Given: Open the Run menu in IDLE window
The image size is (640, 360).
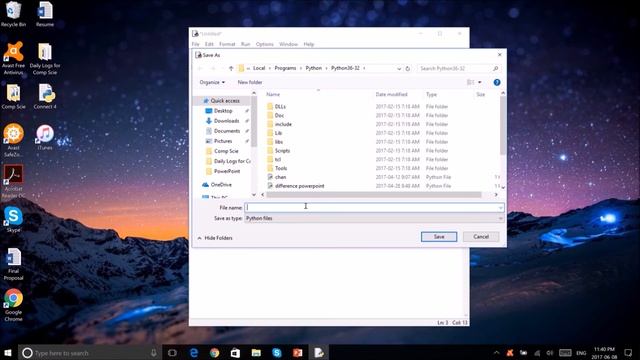Looking at the screenshot, I should click(245, 44).
